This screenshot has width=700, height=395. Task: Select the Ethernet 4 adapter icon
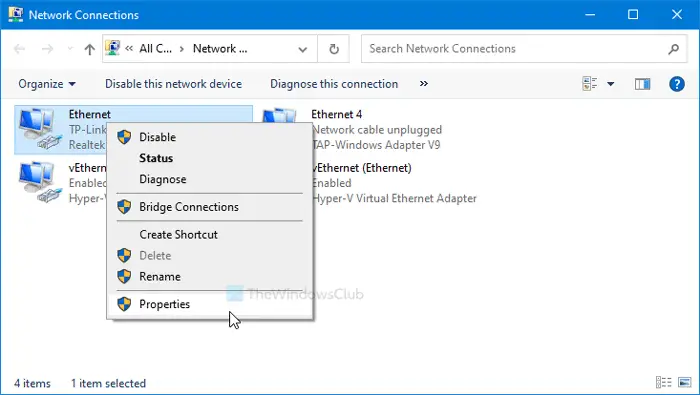[279, 116]
